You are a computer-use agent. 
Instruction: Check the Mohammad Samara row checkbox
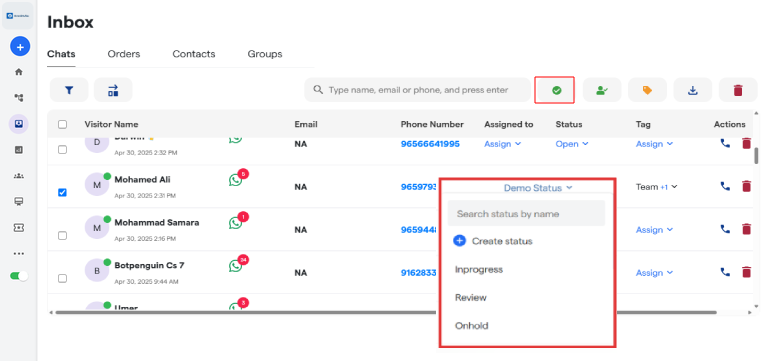coord(62,236)
